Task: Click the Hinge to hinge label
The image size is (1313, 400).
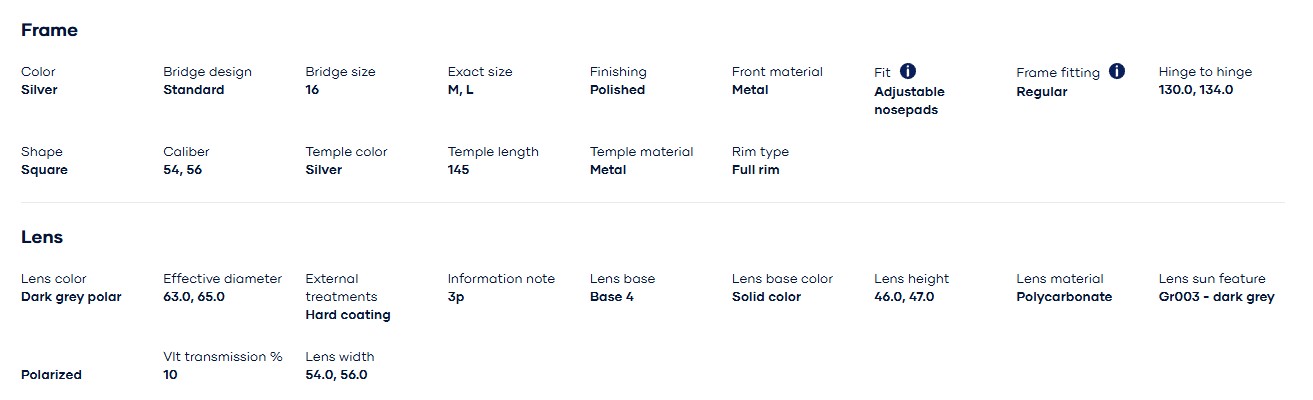Action: 1205,72
